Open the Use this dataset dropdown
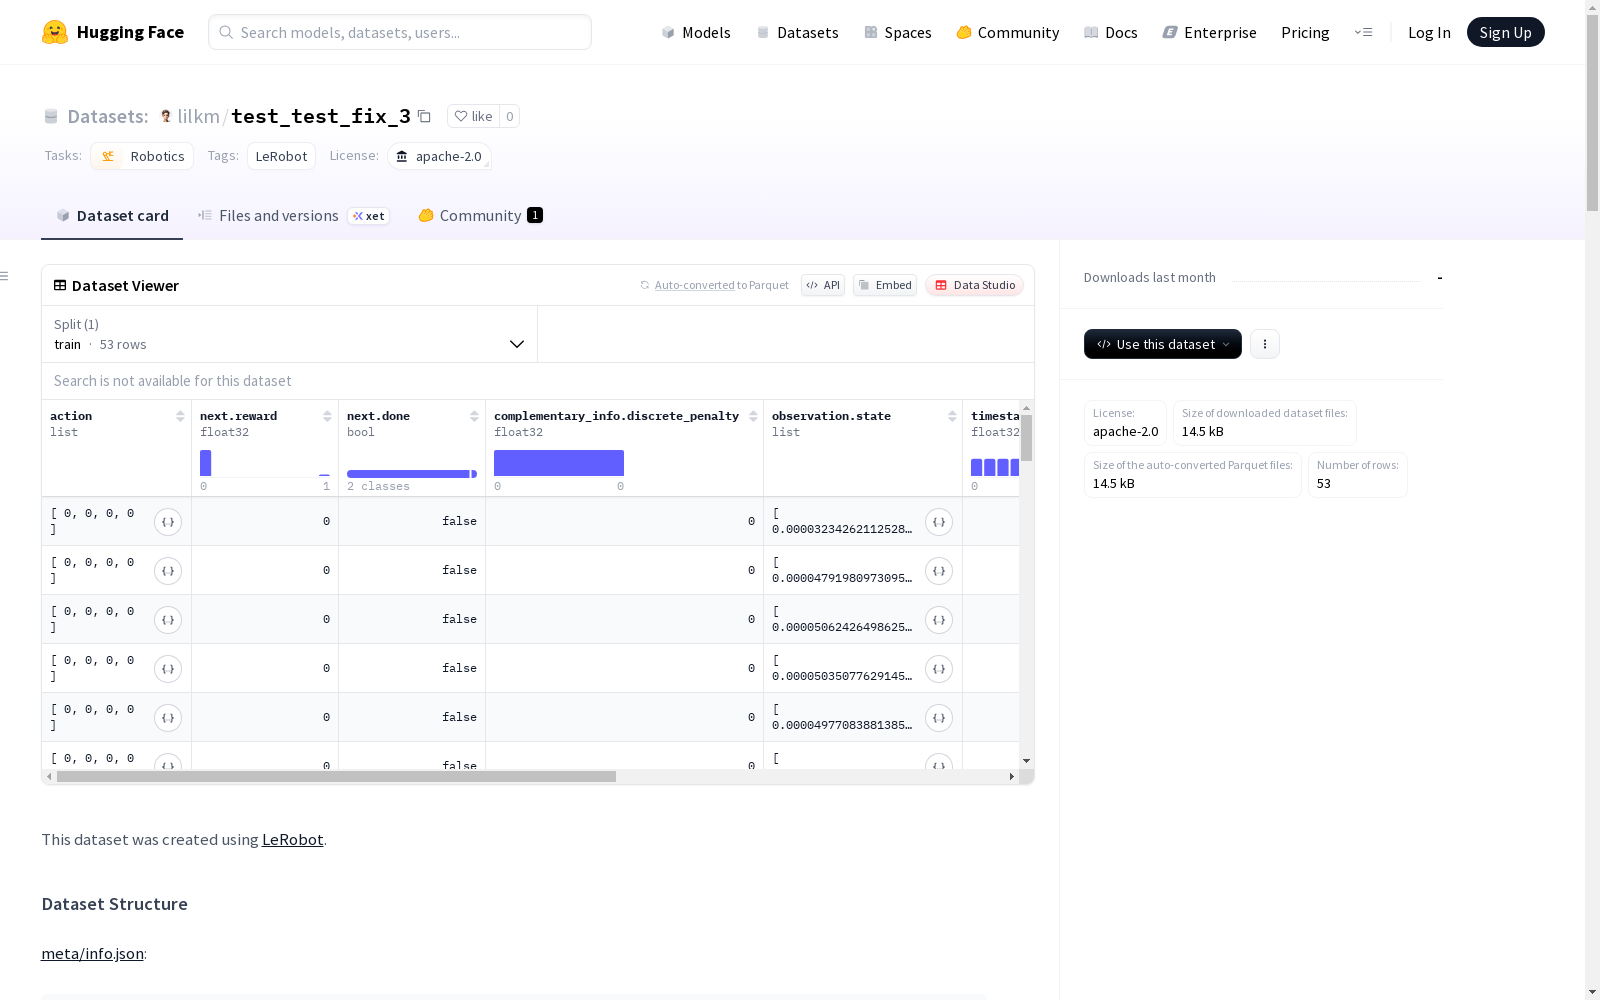Viewport: 1600px width, 1000px height. tap(1163, 344)
